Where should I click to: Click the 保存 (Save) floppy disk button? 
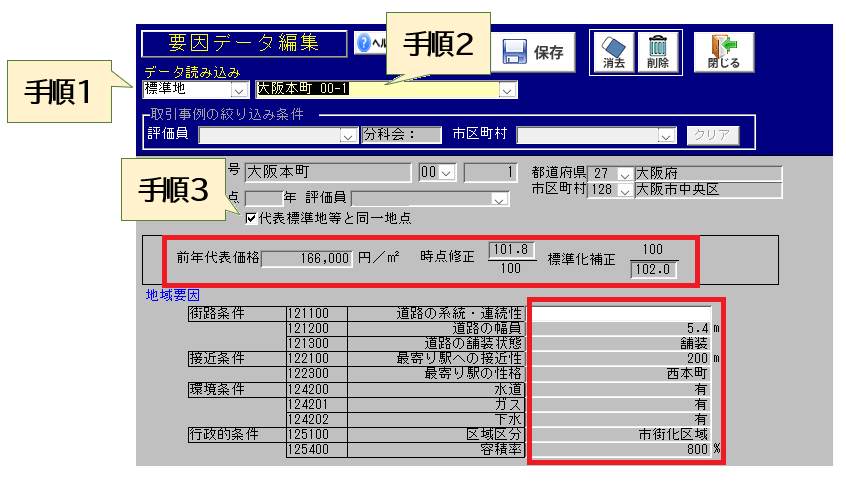(x=533, y=52)
